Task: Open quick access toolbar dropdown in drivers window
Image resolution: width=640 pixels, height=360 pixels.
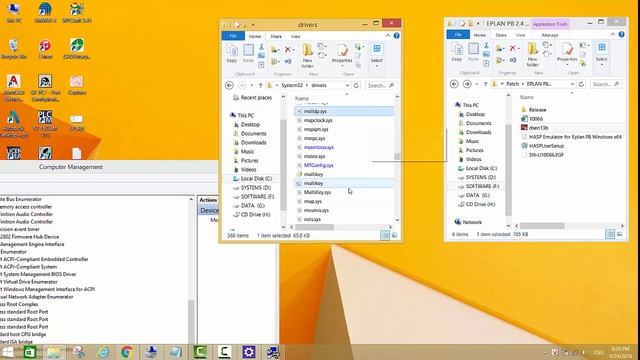Action: tap(253, 25)
